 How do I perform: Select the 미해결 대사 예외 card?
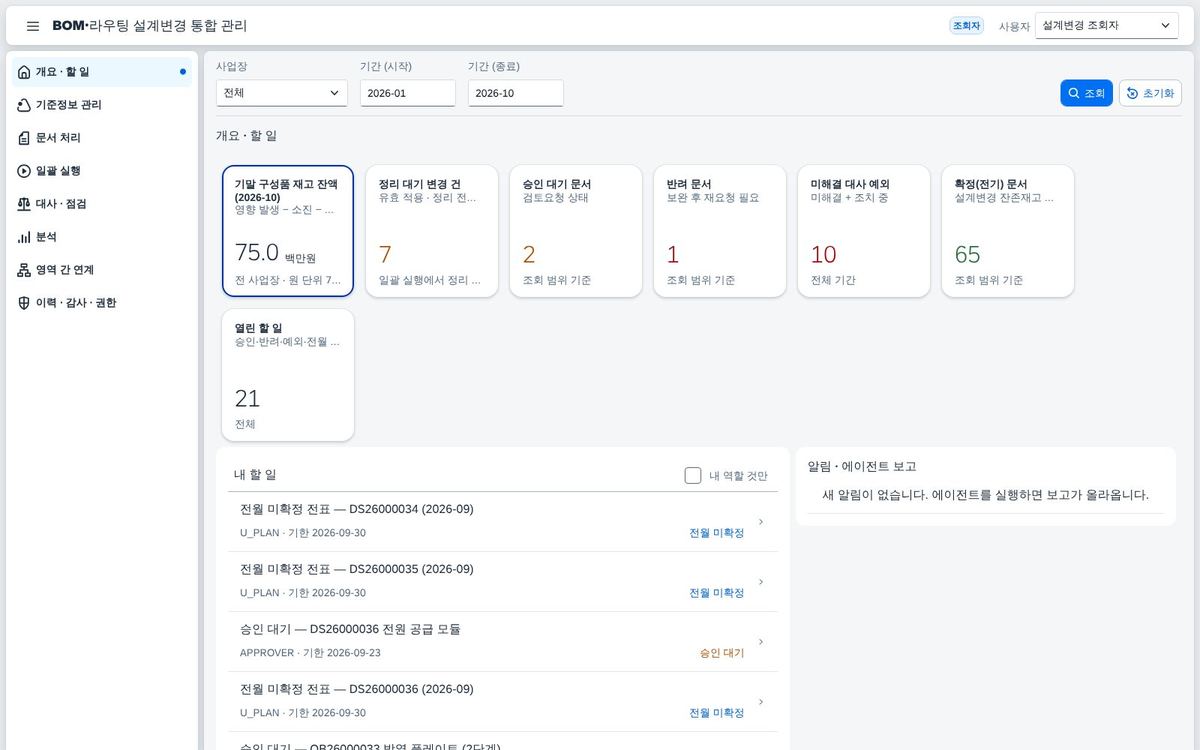pyautogui.click(x=864, y=231)
